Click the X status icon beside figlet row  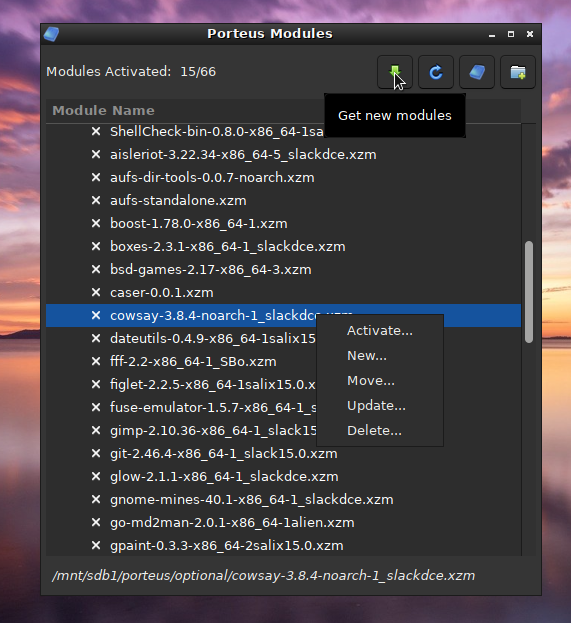tap(96, 384)
